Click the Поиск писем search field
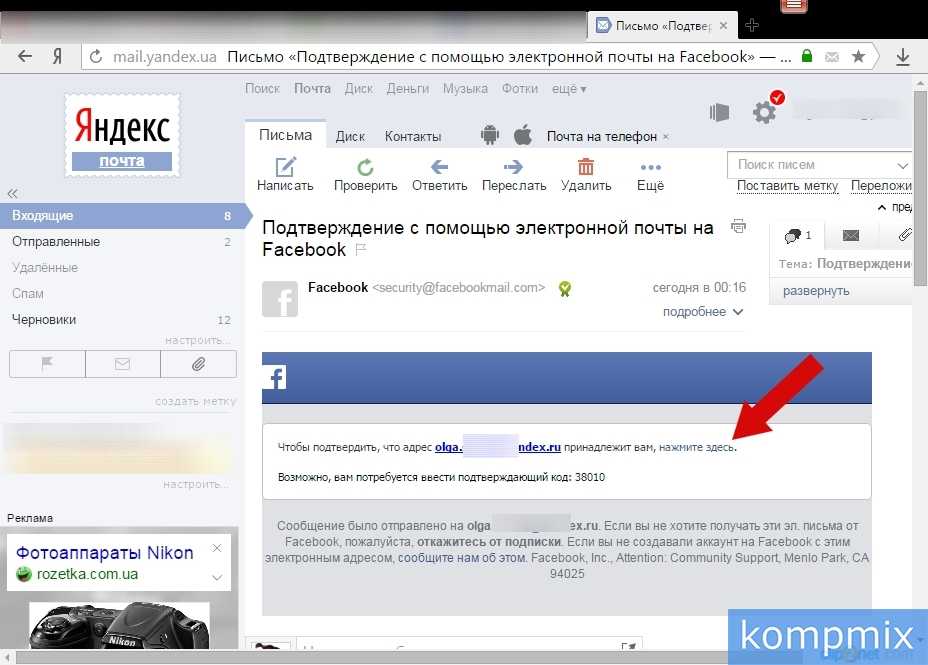The height and width of the screenshot is (665, 928). coord(815,165)
